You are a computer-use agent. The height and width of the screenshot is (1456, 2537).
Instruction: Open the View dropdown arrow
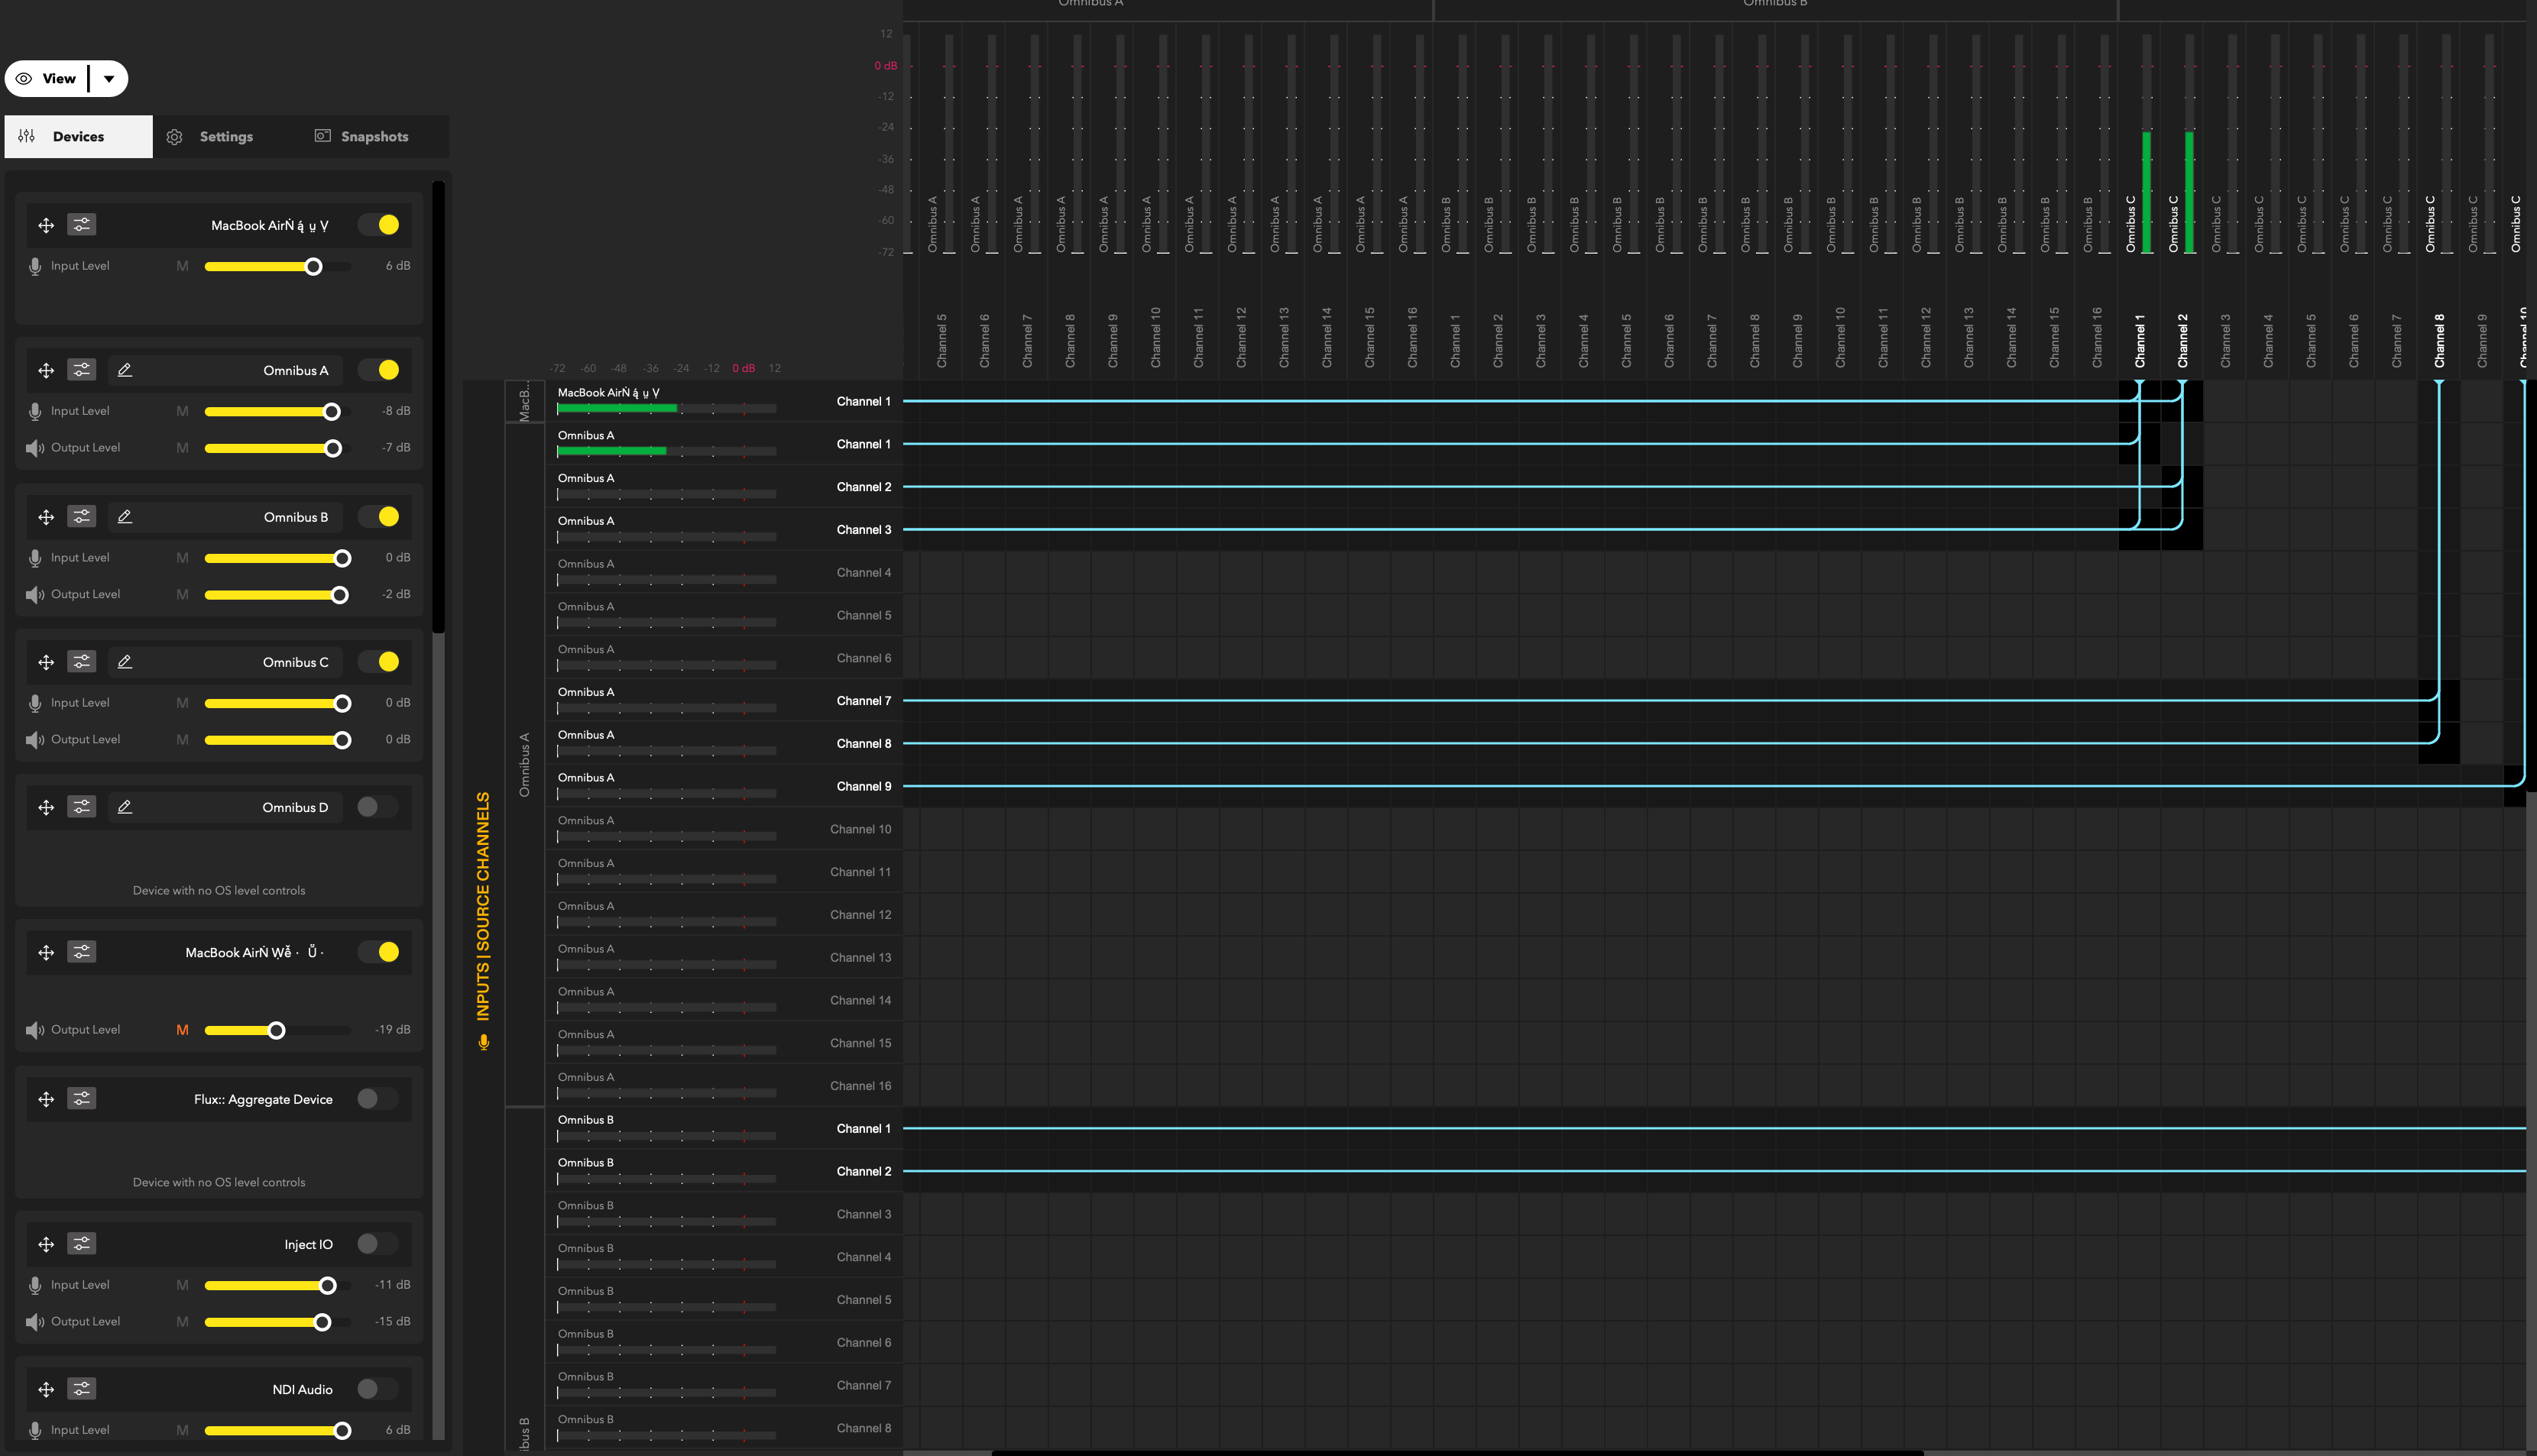(x=109, y=79)
